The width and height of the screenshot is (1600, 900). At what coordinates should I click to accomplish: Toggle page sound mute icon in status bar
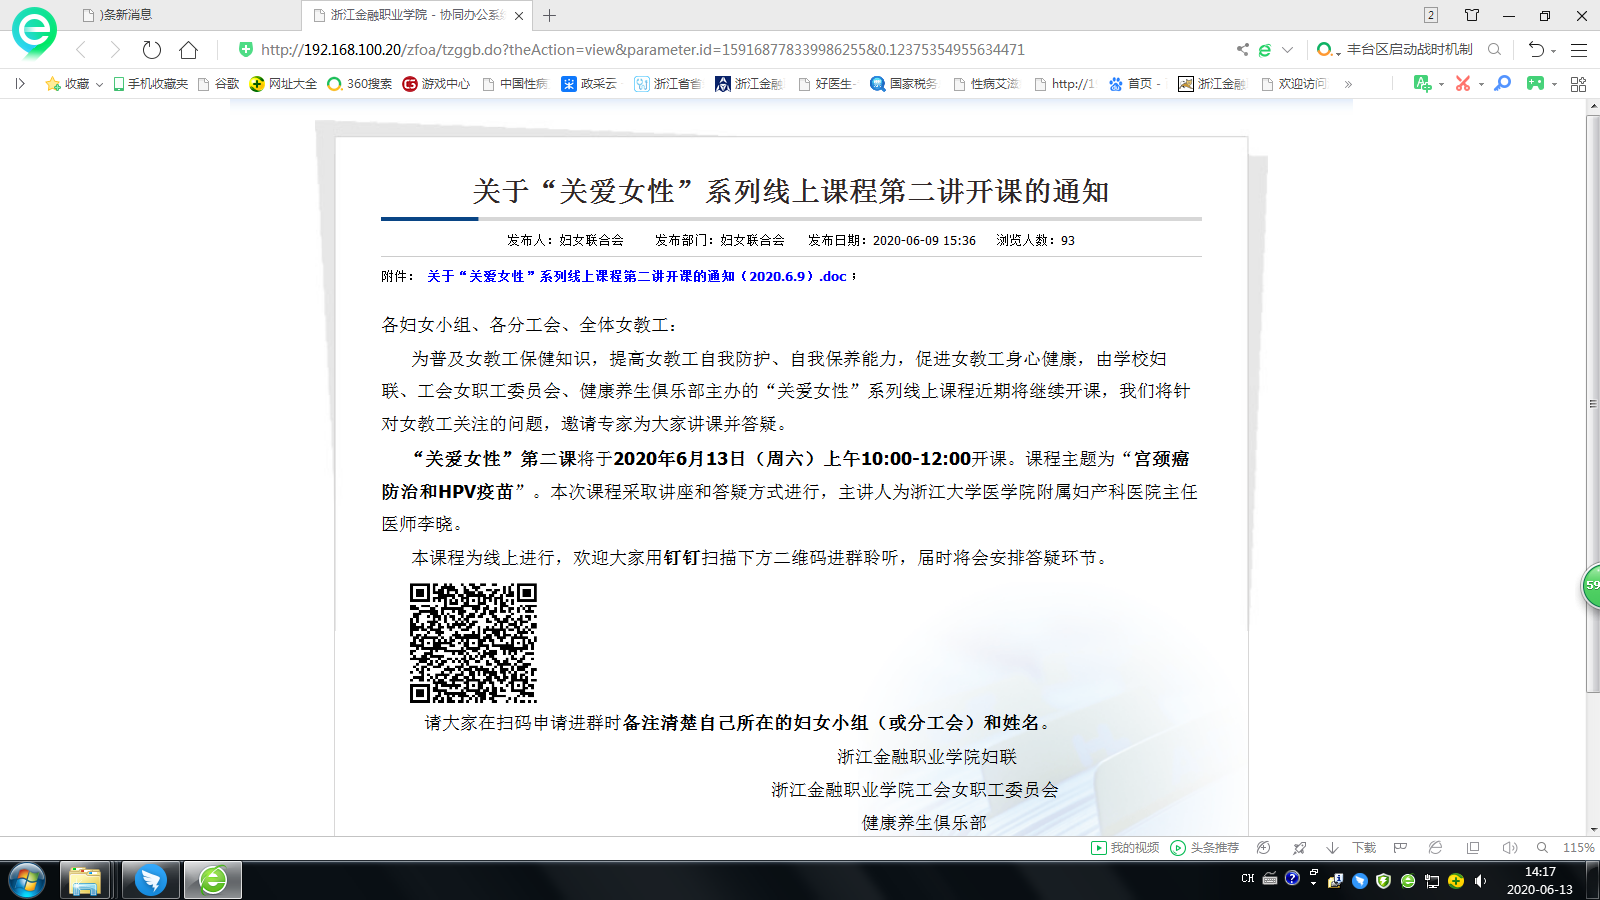(1509, 848)
